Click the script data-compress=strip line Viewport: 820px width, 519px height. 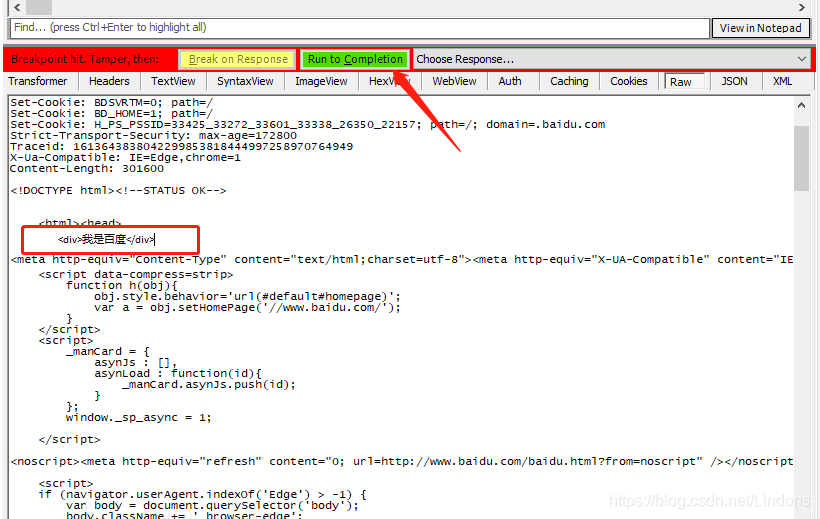click(136, 275)
